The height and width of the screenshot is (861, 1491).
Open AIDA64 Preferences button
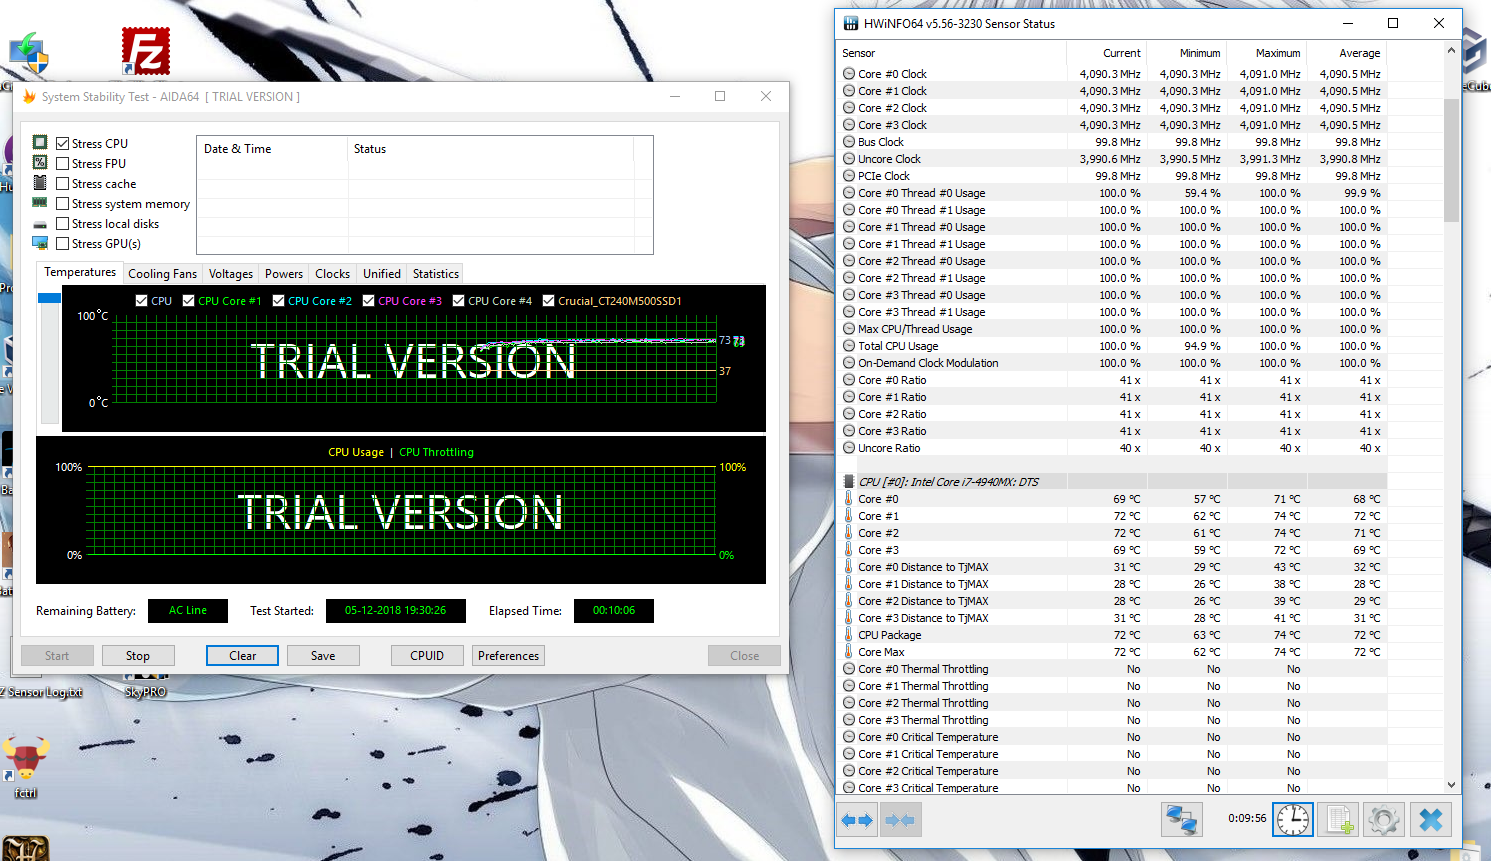tap(508, 656)
